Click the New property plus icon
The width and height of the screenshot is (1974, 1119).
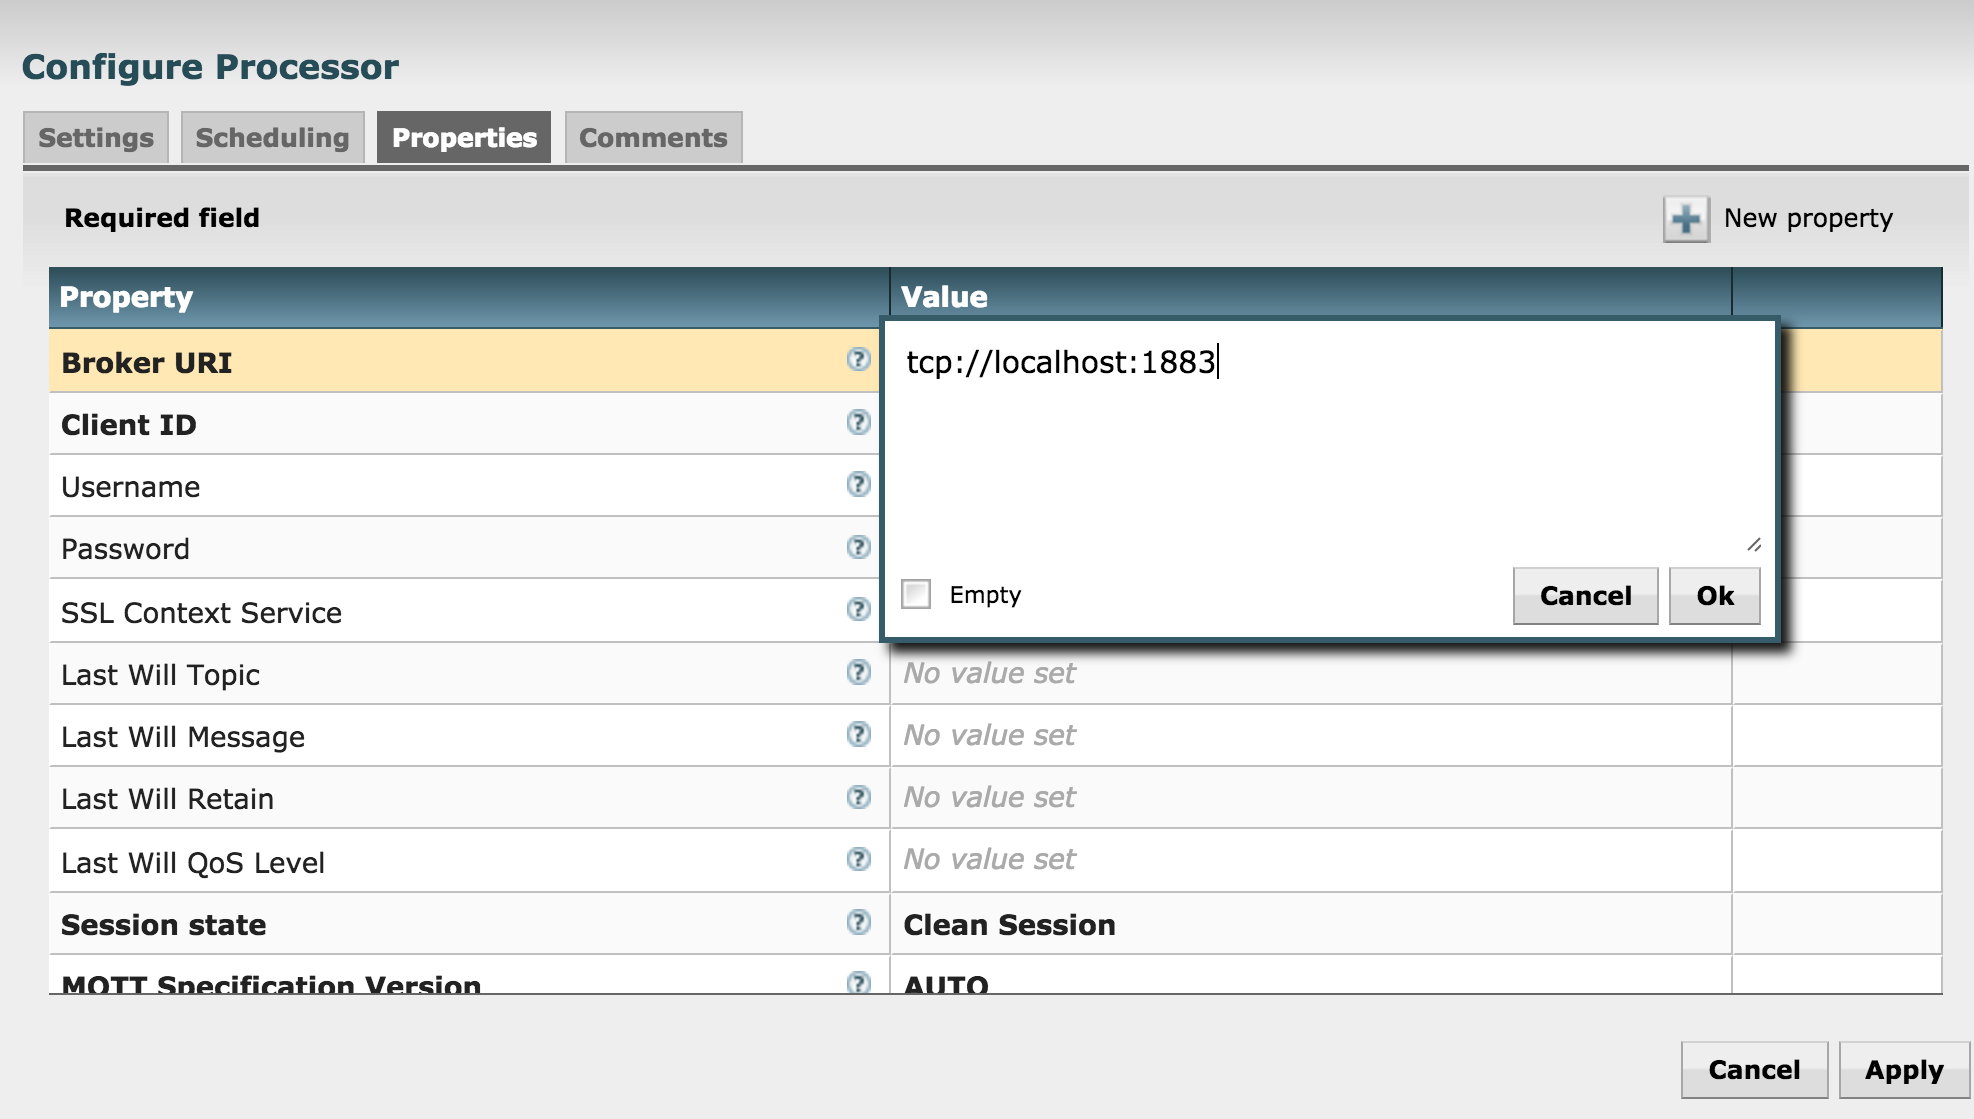click(1686, 219)
